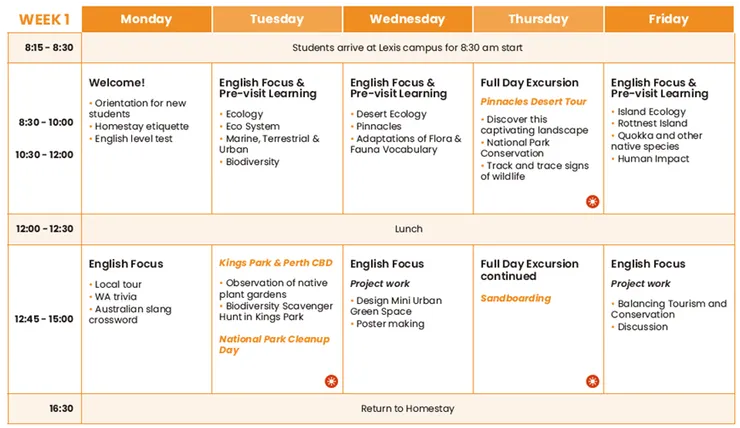
Task: Select the Tuesday column header
Action: coord(277,19)
